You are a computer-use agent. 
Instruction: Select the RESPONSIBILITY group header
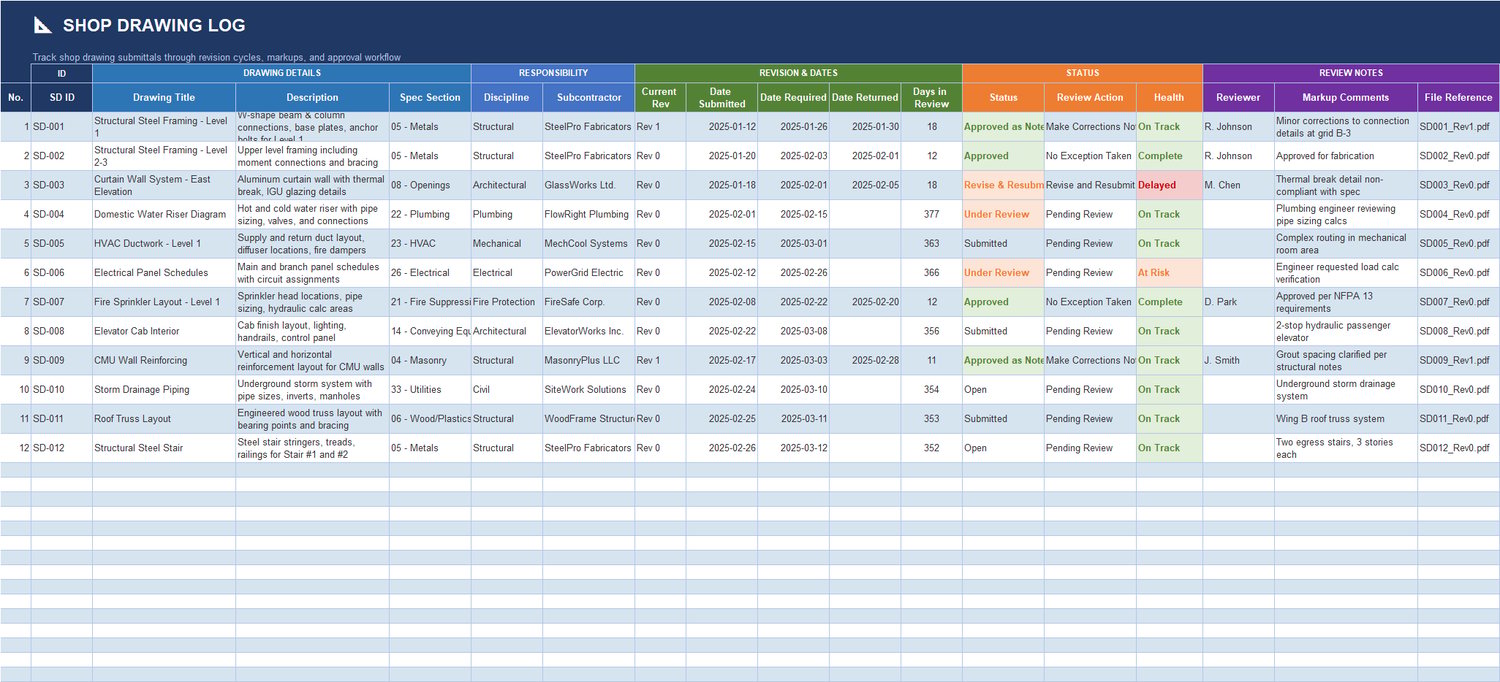(x=552, y=73)
